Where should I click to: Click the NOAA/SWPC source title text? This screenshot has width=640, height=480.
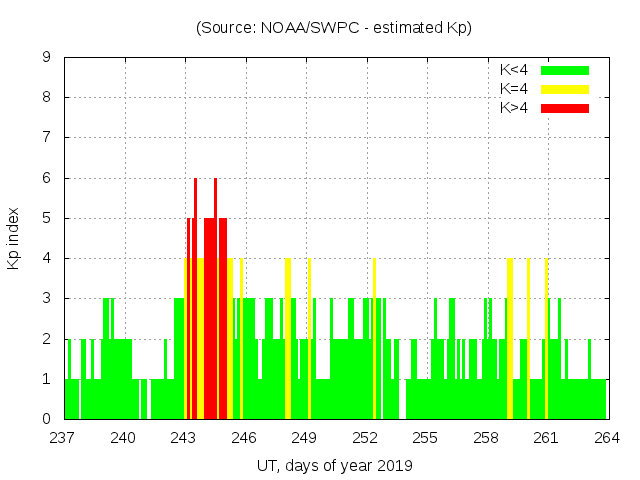tap(334, 28)
